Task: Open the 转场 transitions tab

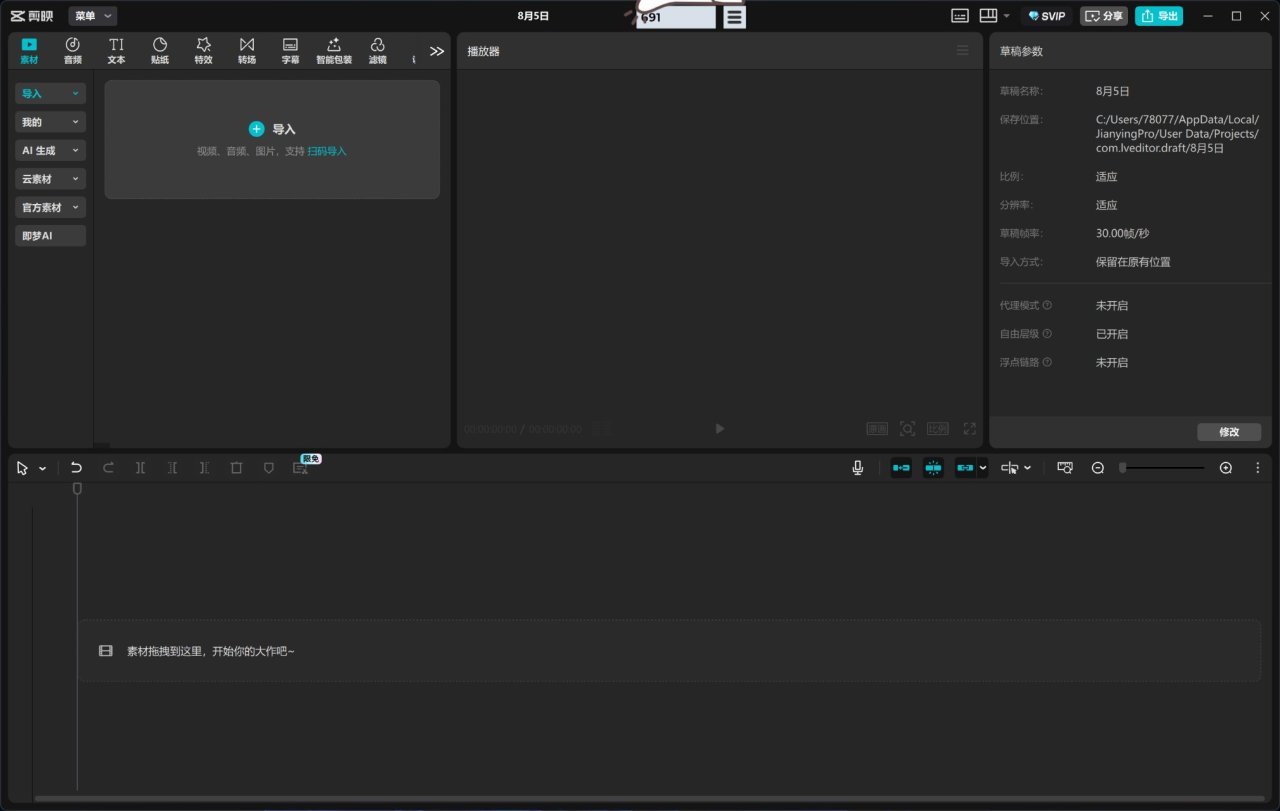Action: tap(247, 51)
